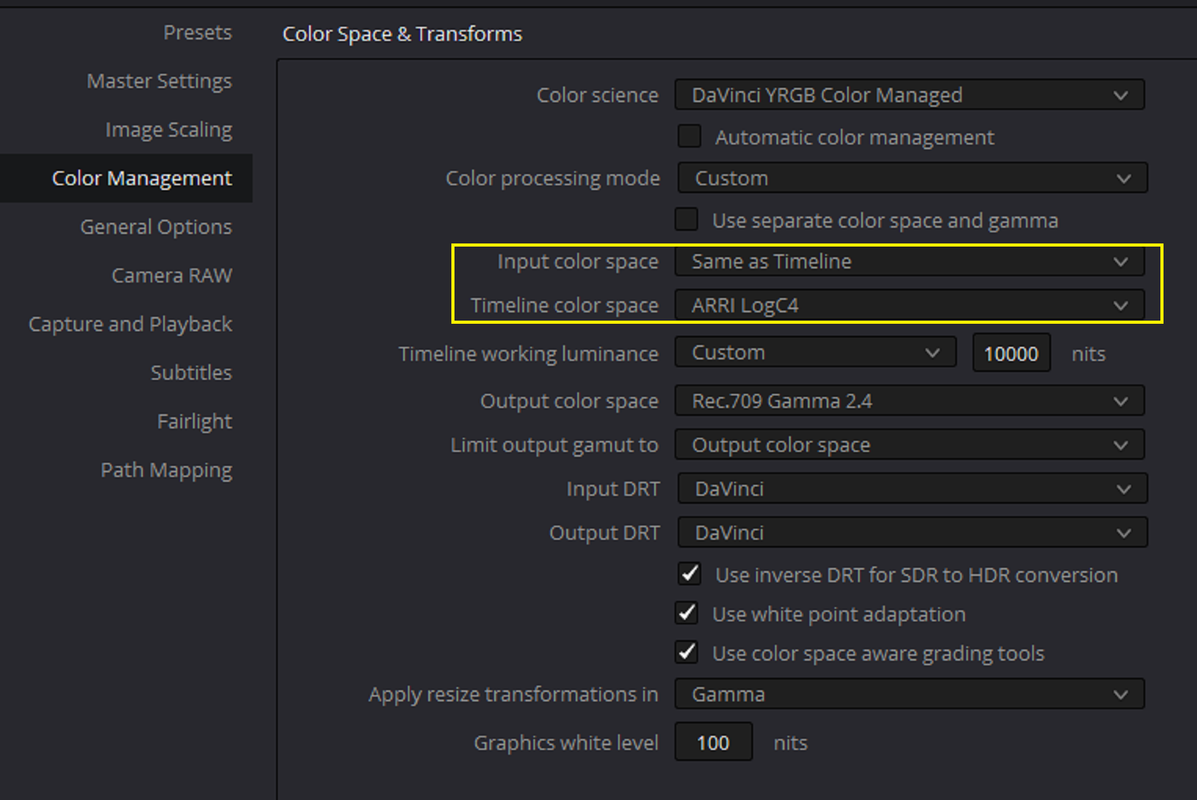Image resolution: width=1197 pixels, height=800 pixels.
Task: Go to Subtitles settings
Action: coord(191,373)
